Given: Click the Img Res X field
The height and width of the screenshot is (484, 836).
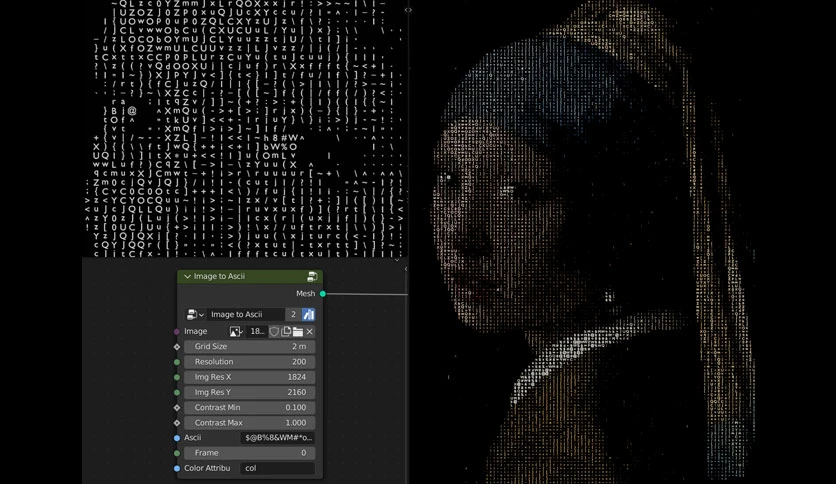Looking at the screenshot, I should 250,377.
